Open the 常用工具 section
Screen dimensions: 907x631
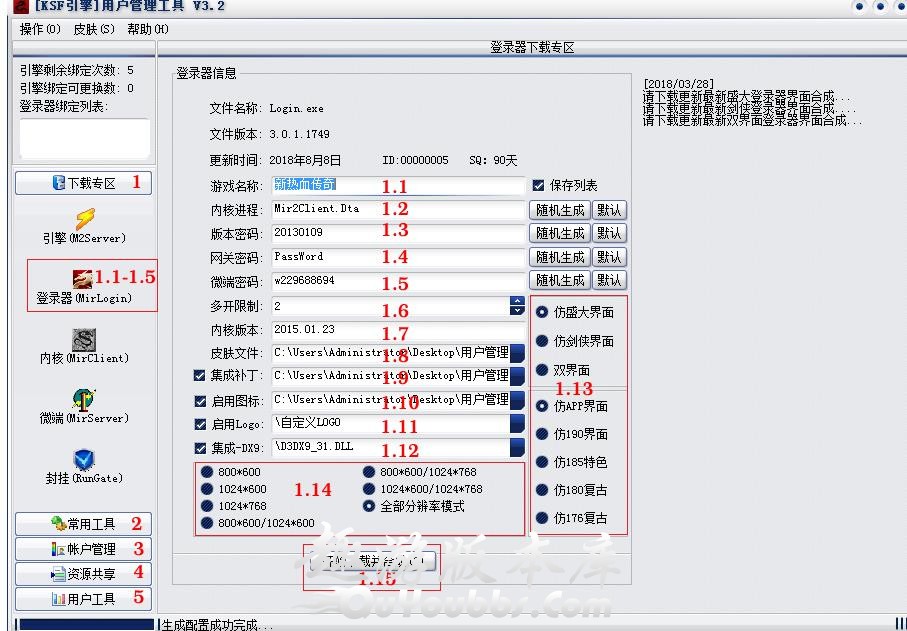tap(83, 524)
